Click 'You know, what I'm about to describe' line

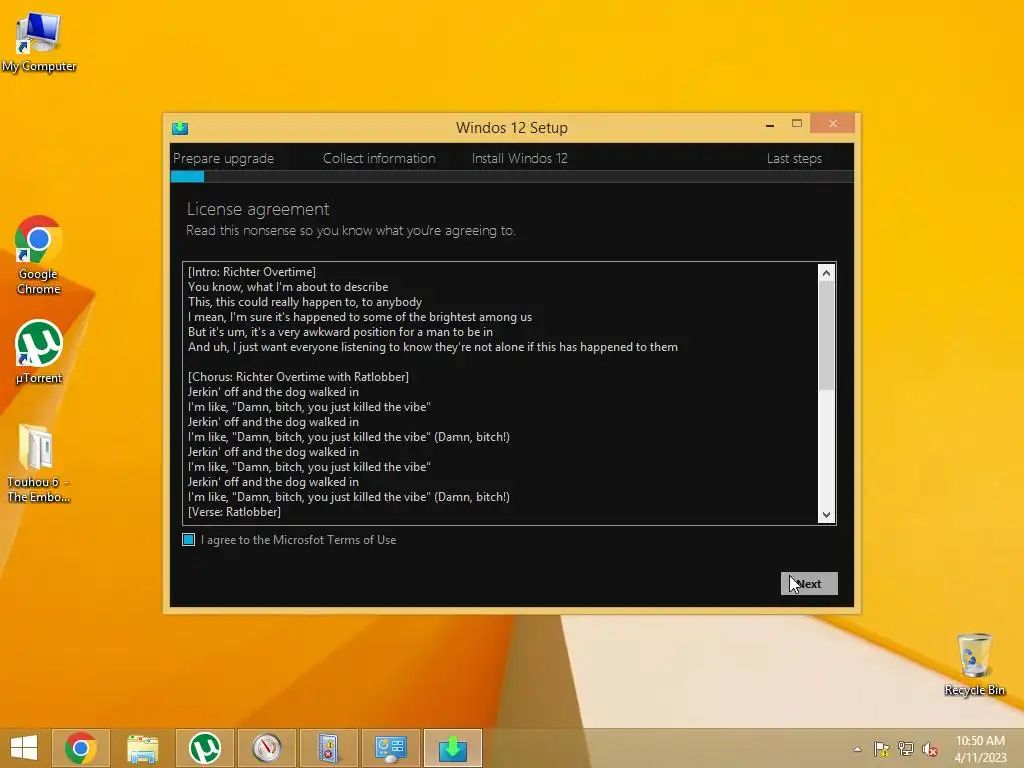tap(288, 287)
